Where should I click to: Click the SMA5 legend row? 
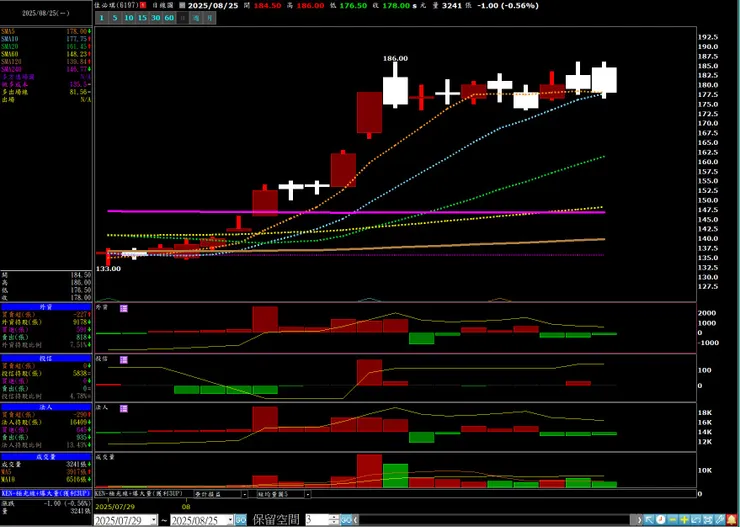(46, 31)
